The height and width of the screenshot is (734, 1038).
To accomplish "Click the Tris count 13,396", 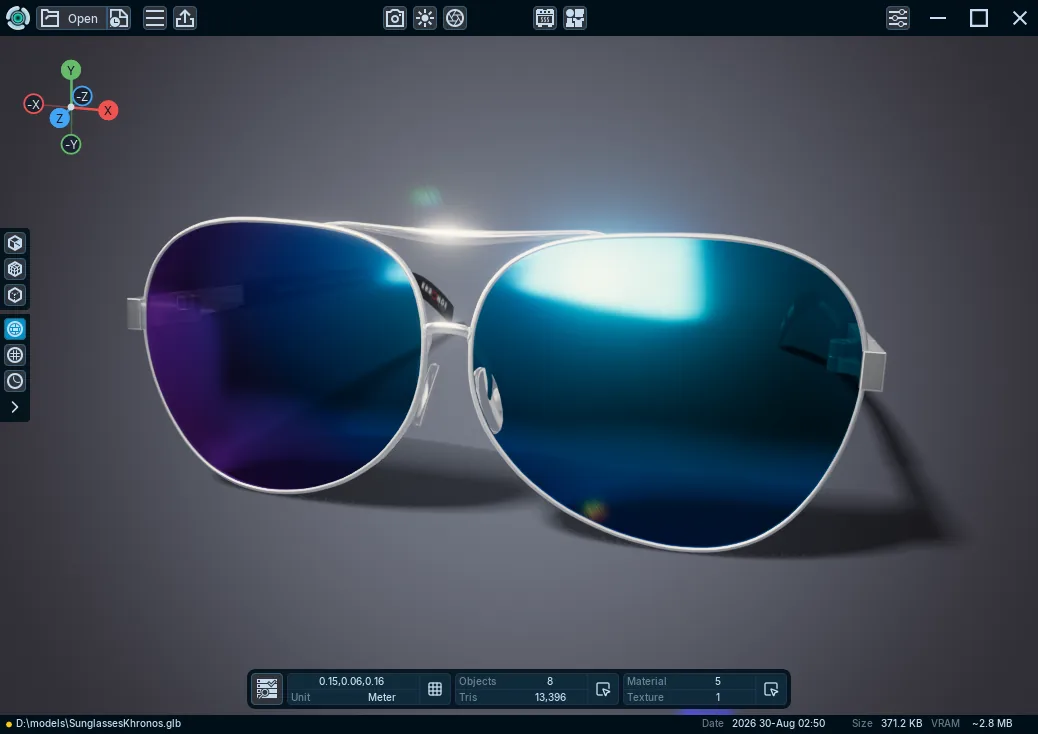I will (550, 697).
